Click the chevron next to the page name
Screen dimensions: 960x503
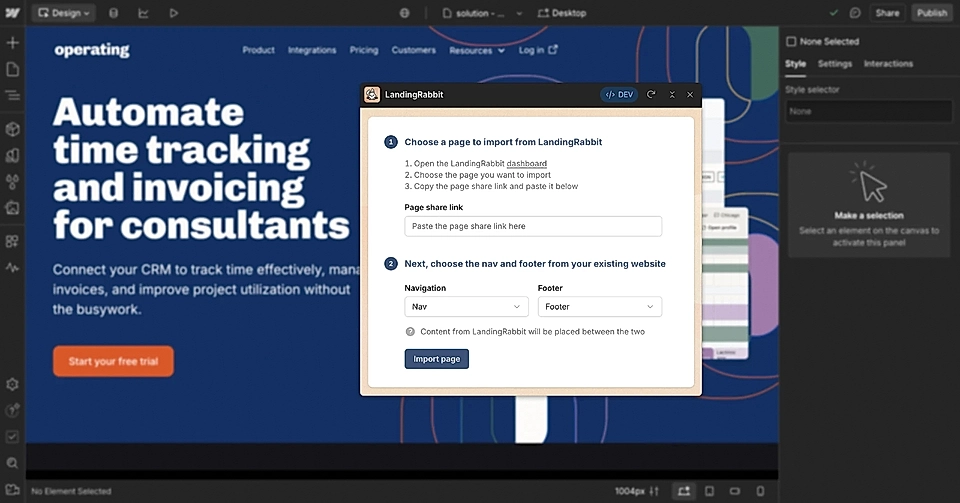pos(519,13)
